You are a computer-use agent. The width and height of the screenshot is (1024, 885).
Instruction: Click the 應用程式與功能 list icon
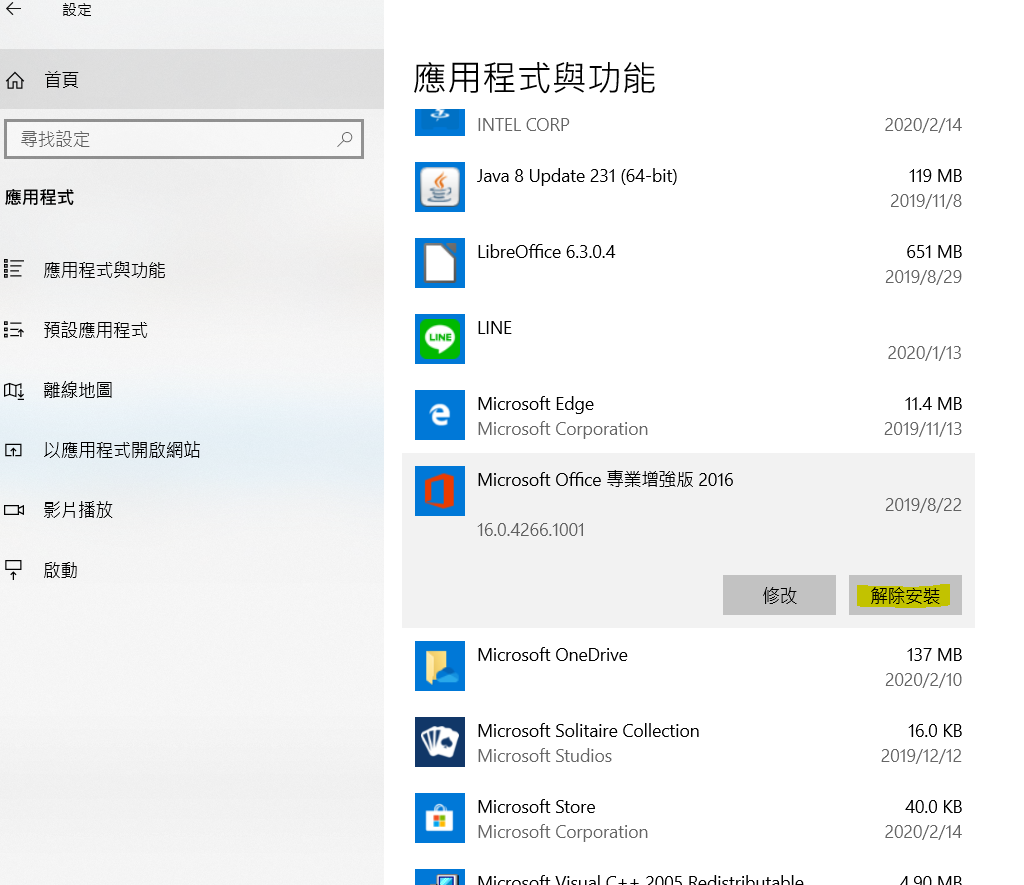[x=14, y=269]
